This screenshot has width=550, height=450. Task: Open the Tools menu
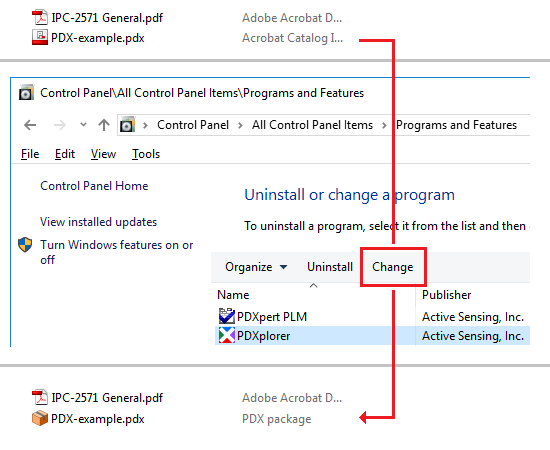coord(146,154)
